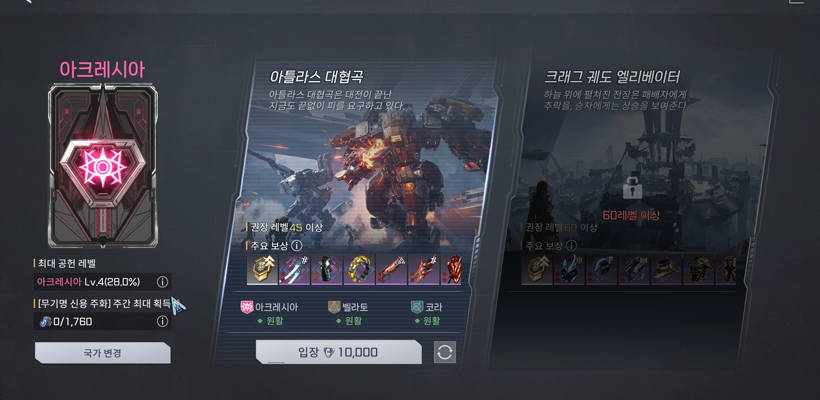Select the black green canister reward icon
The height and width of the screenshot is (400, 820).
[327, 270]
